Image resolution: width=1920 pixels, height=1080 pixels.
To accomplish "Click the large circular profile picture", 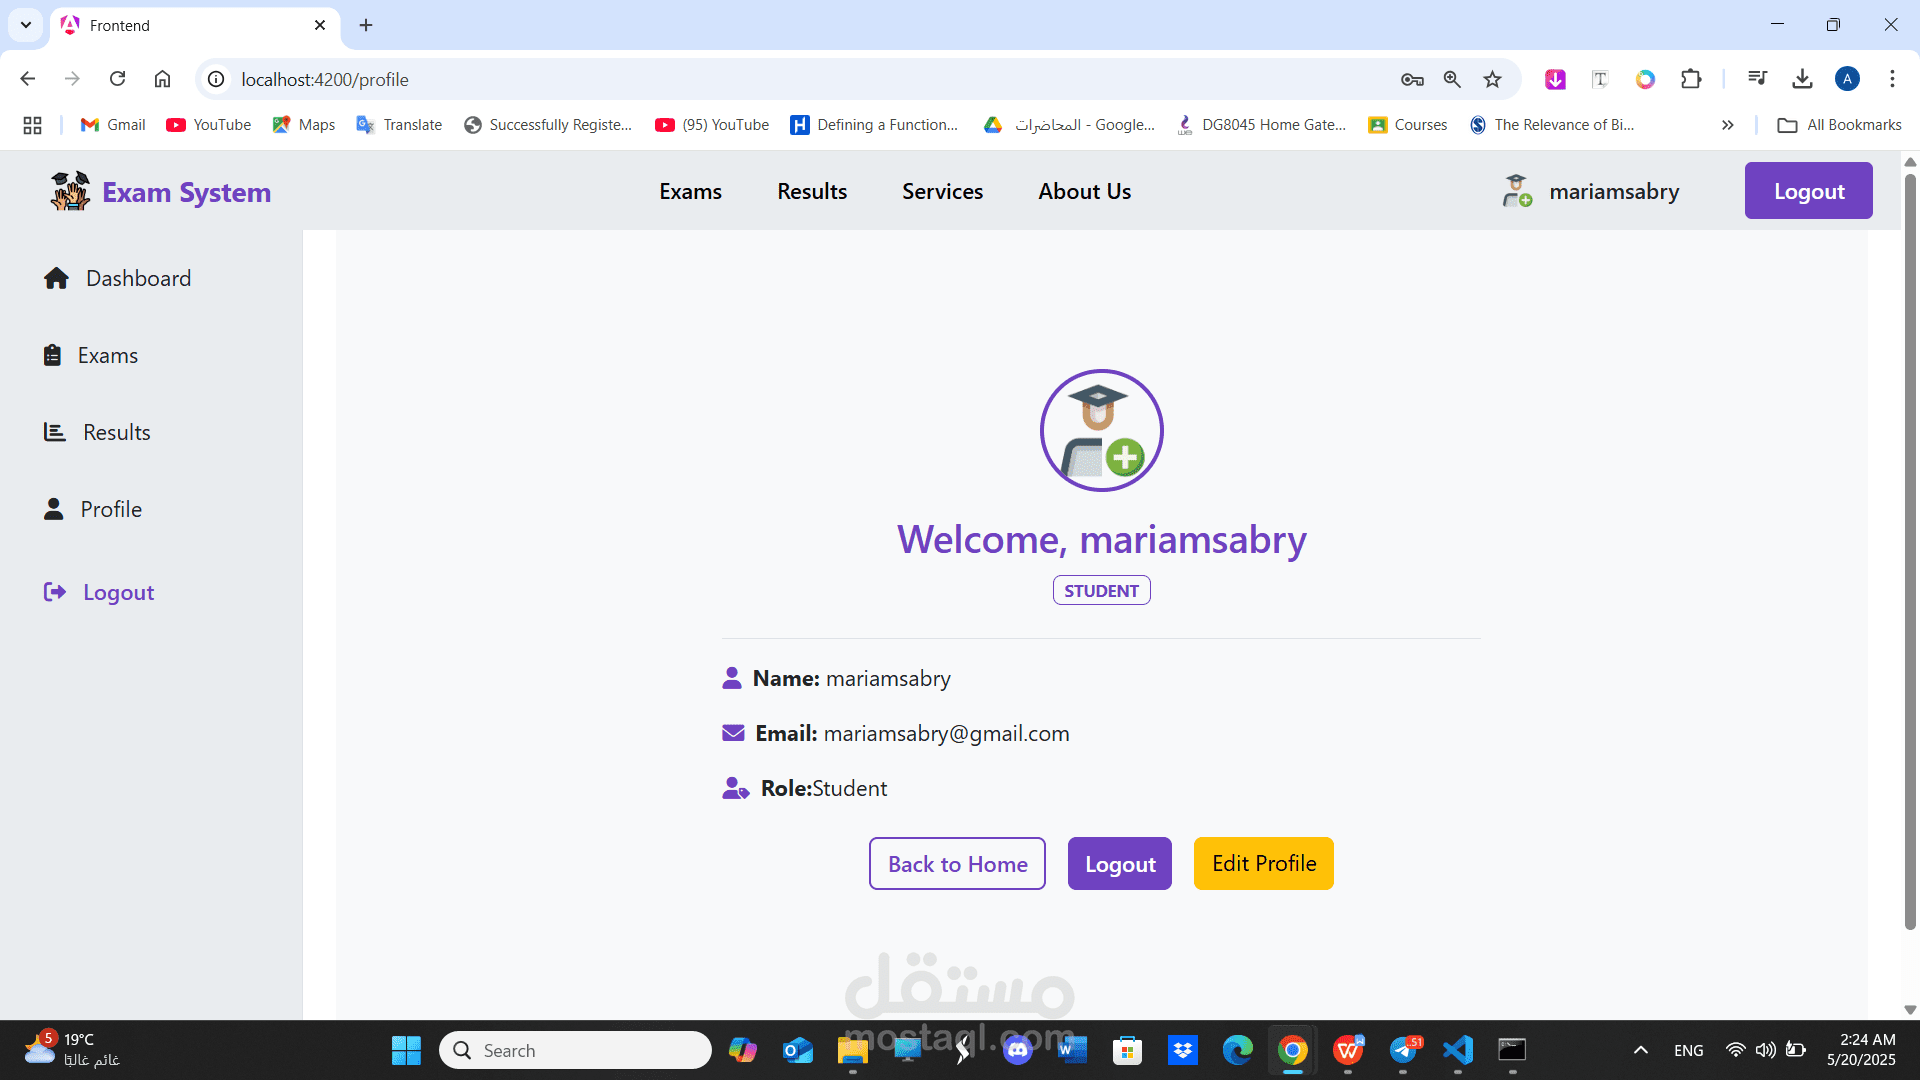I will (x=1101, y=430).
